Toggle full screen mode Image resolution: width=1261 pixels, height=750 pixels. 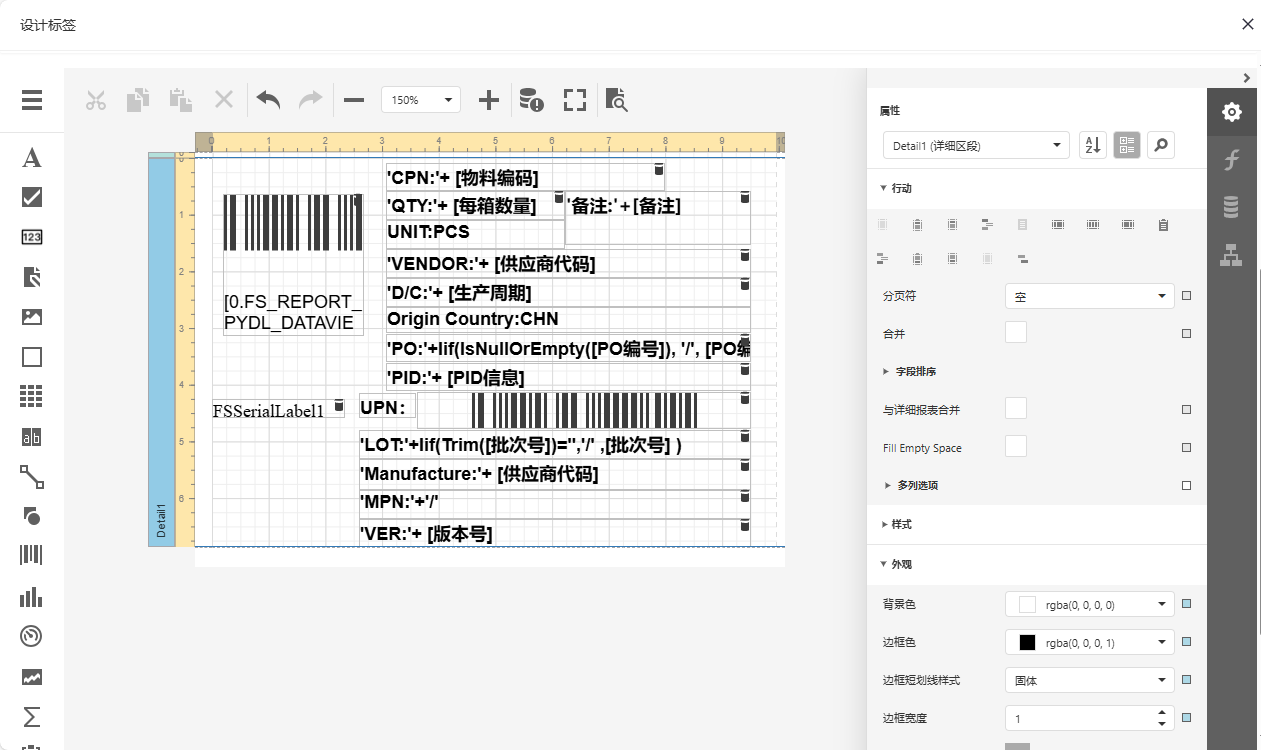574,100
